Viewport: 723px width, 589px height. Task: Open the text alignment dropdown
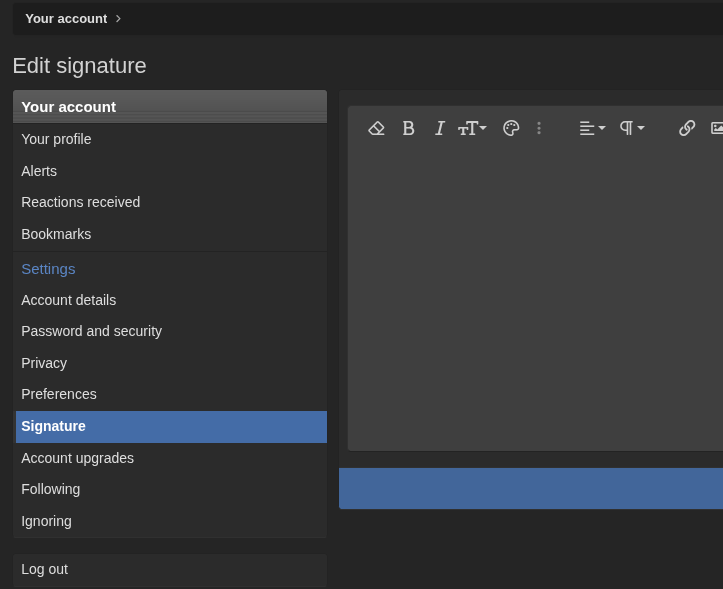point(592,128)
